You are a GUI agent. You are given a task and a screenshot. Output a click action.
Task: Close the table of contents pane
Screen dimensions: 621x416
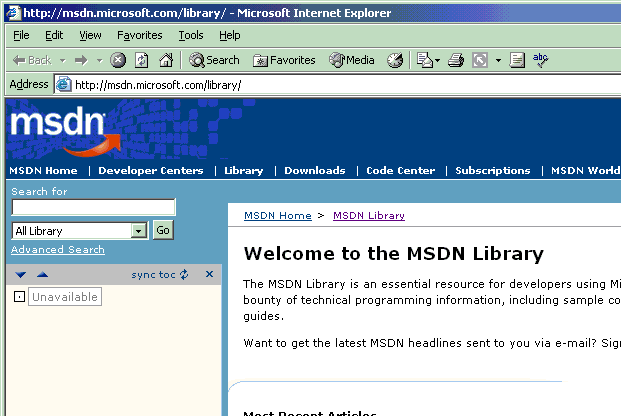point(210,274)
